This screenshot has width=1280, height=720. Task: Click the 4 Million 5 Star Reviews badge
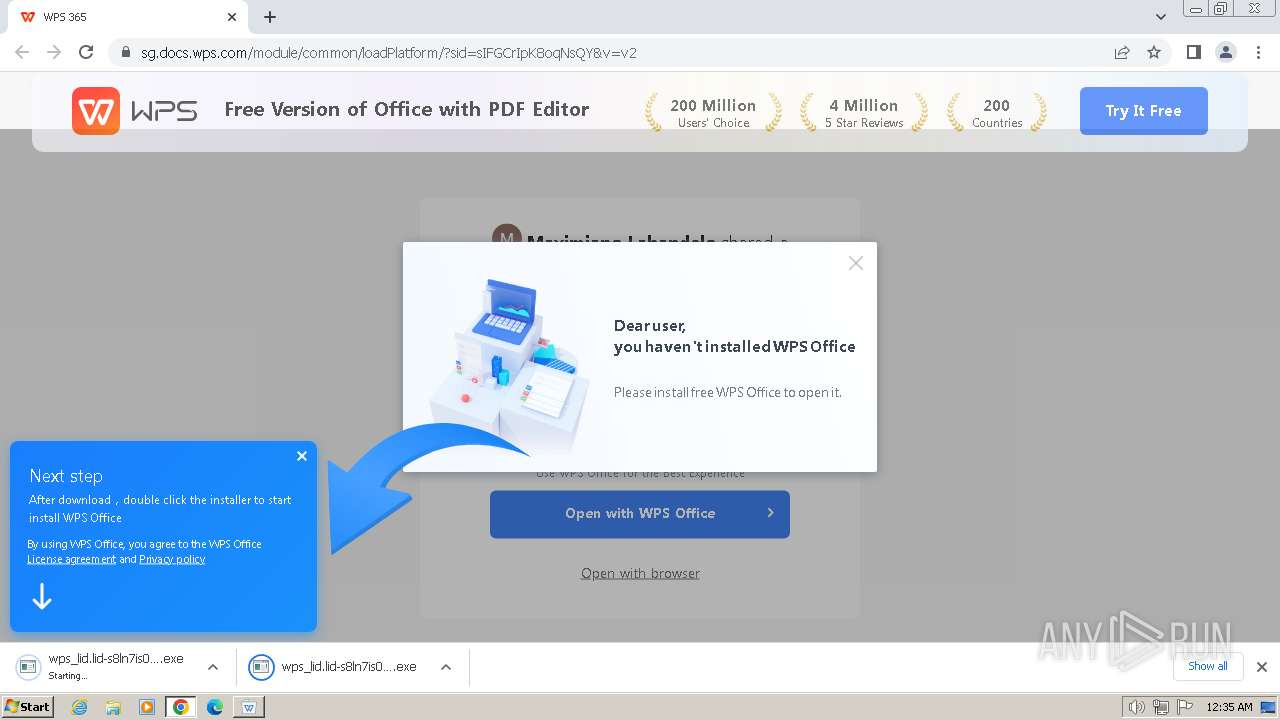(864, 112)
